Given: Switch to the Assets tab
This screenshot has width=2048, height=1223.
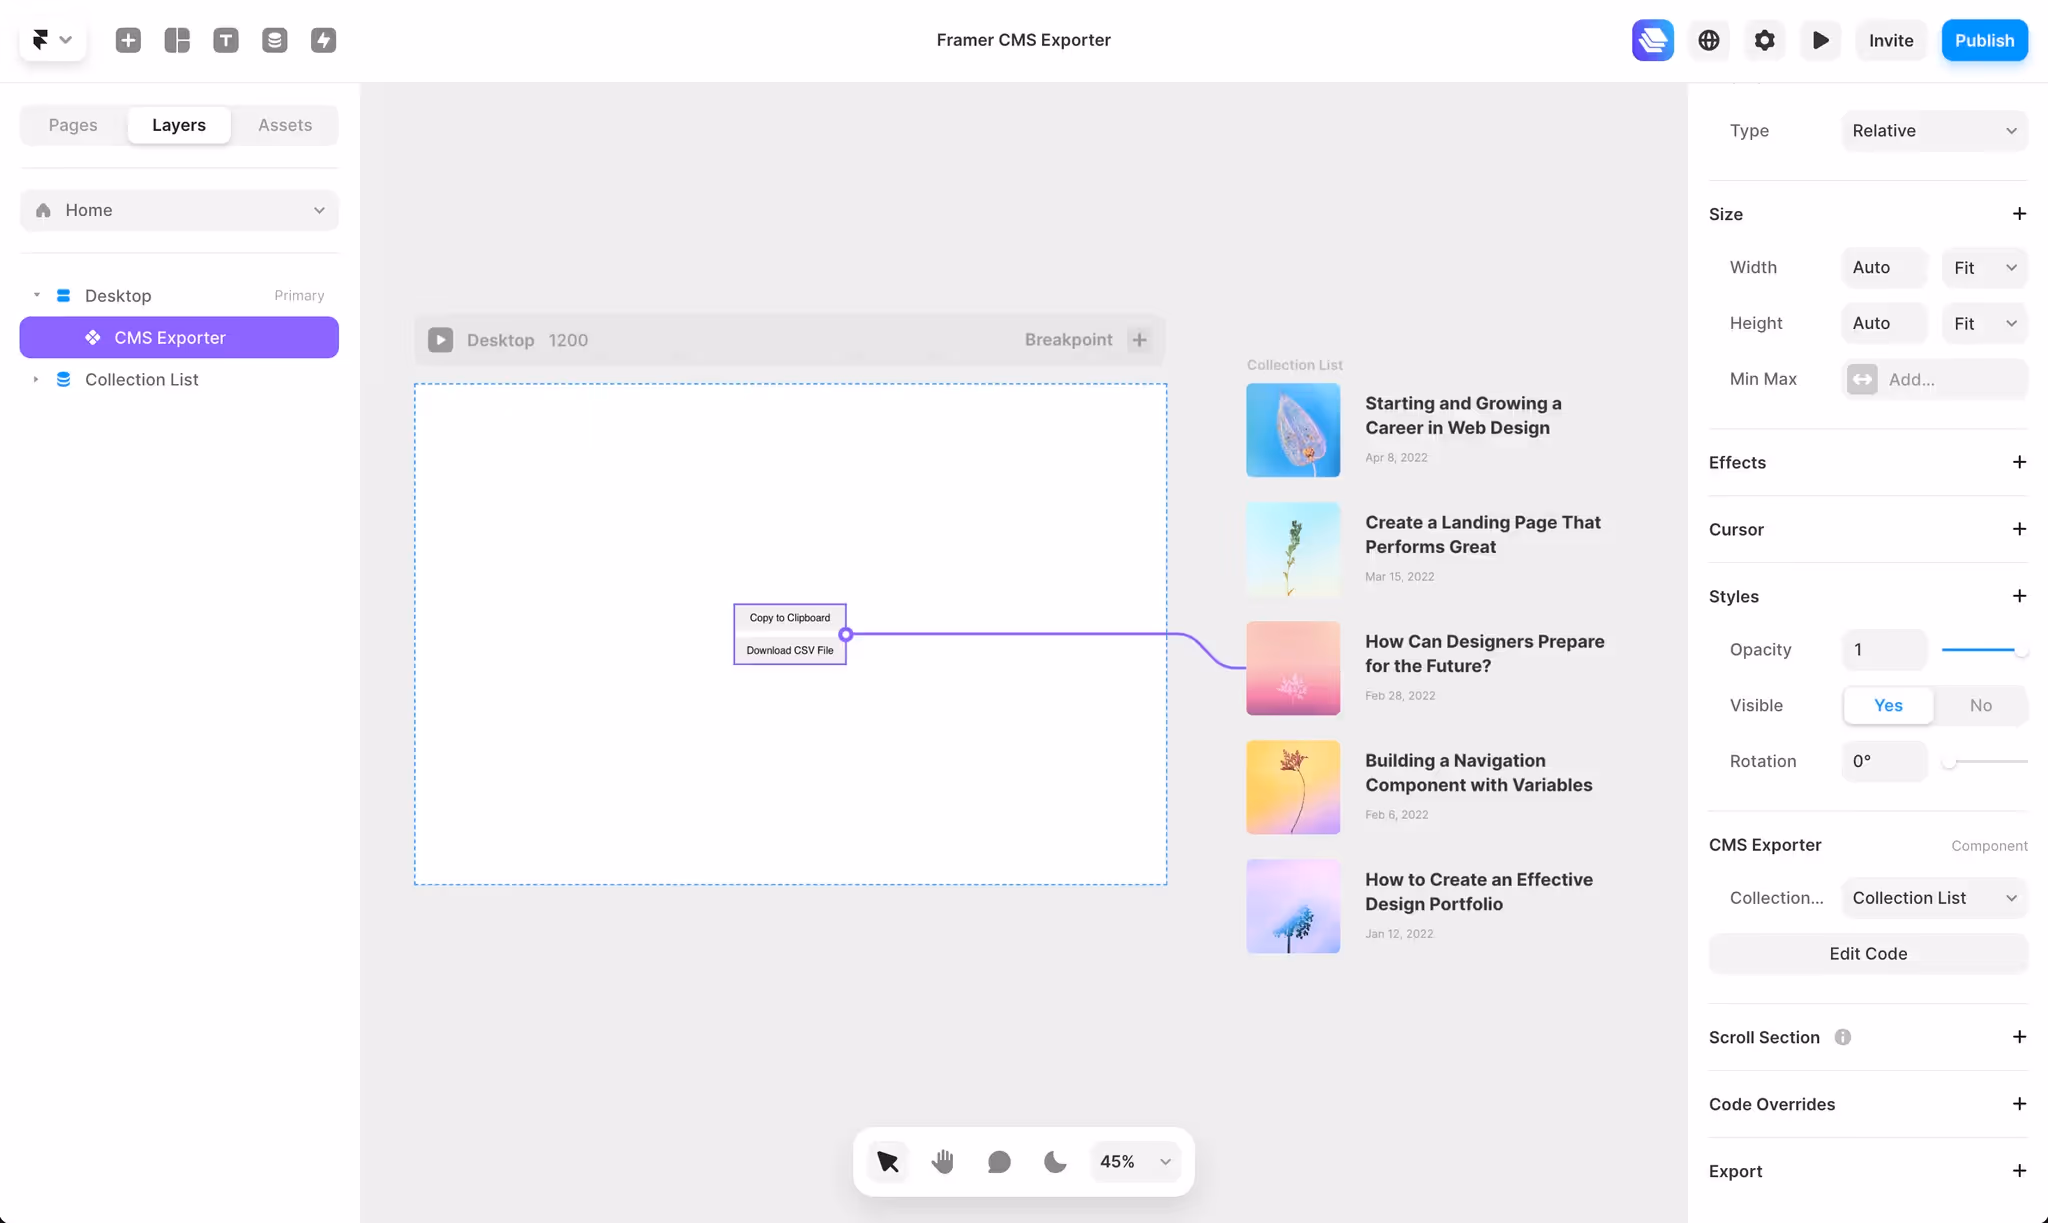Looking at the screenshot, I should 285,125.
